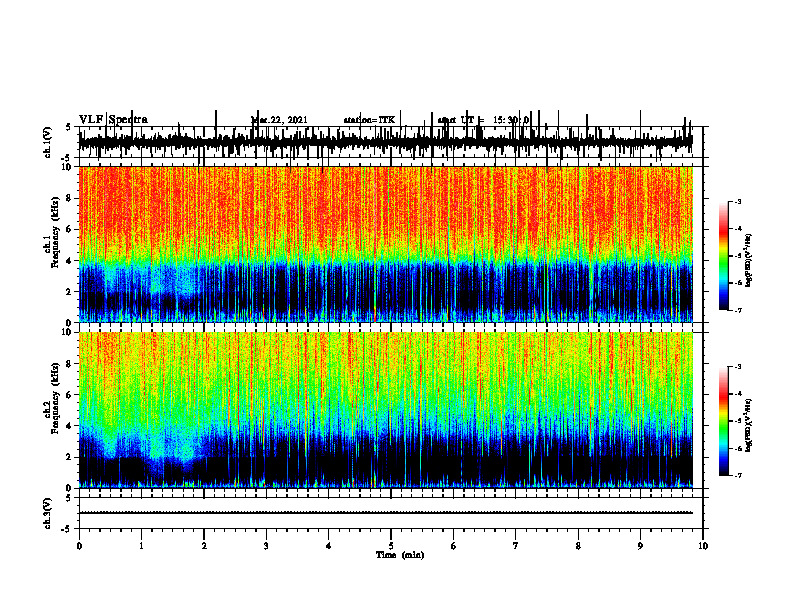Click time axis tick label "2"

pos(204,546)
